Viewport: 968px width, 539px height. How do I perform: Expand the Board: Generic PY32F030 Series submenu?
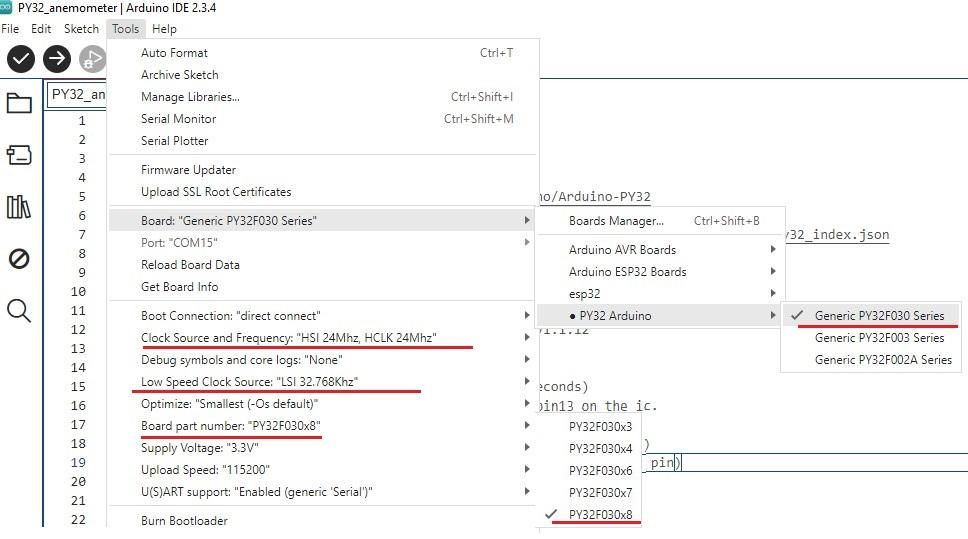click(x=323, y=220)
